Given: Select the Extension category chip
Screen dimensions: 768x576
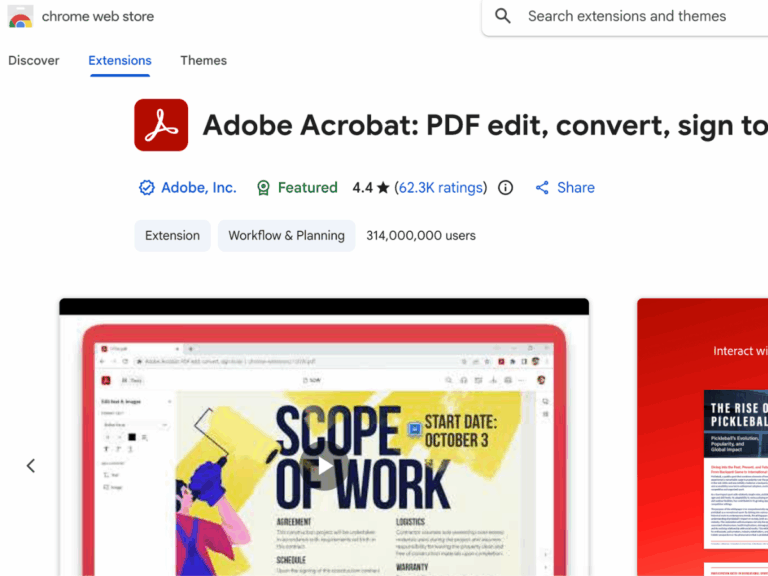Looking at the screenshot, I should (x=172, y=236).
